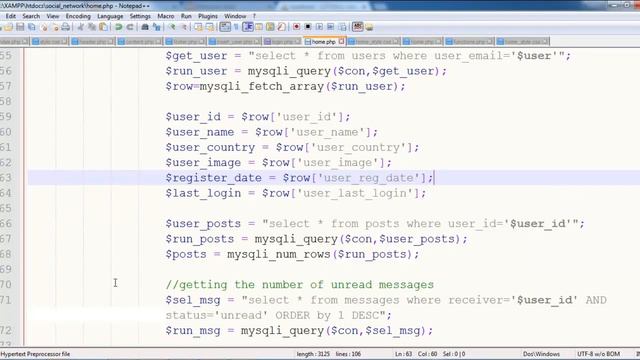Toggle the Function List icon
The width and height of the screenshot is (640, 360).
(282, 27)
